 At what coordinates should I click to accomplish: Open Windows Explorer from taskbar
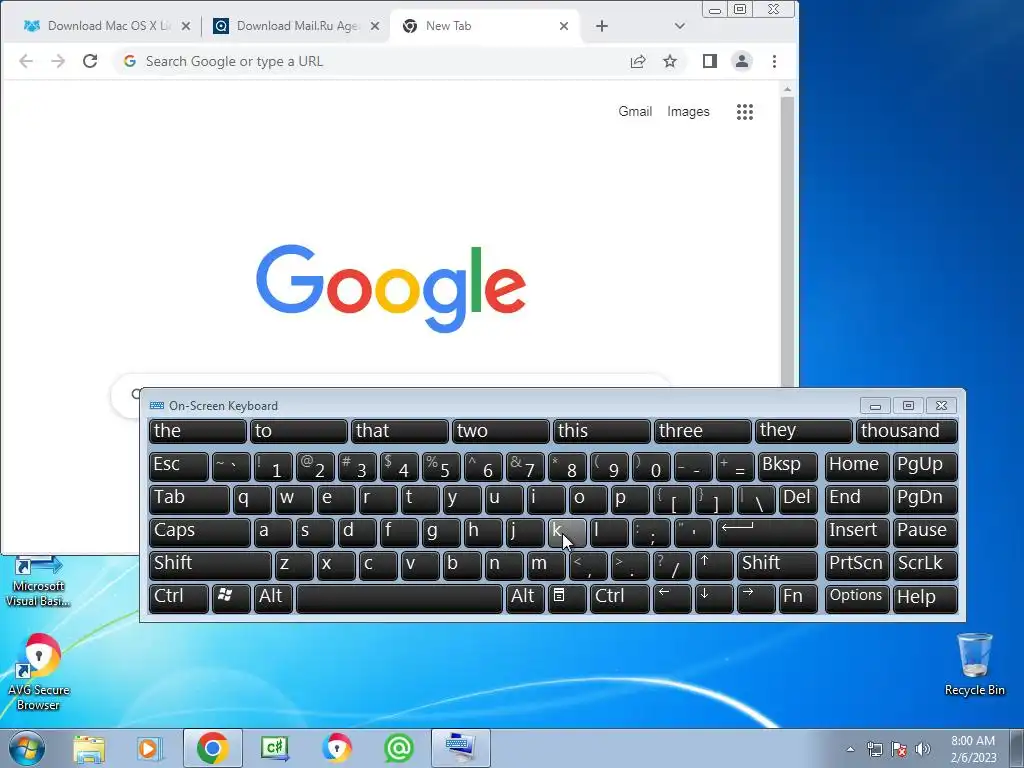(x=89, y=749)
